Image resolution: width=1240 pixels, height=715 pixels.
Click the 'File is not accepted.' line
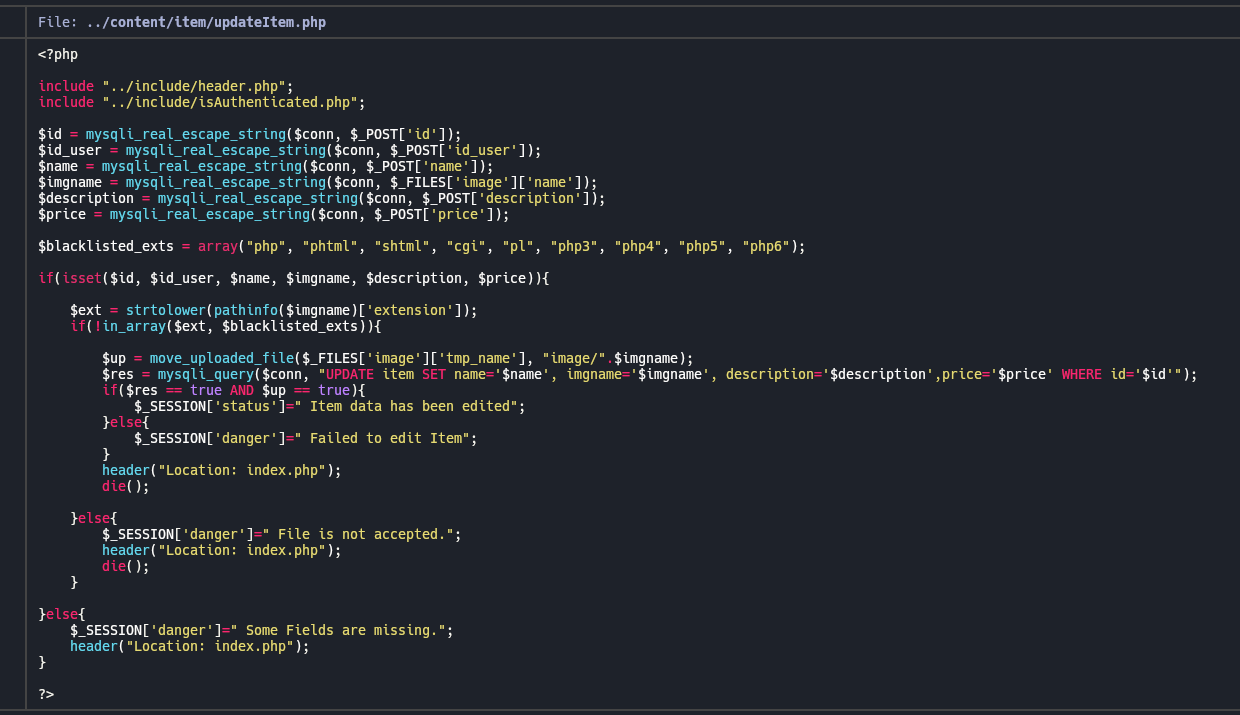click(x=282, y=534)
